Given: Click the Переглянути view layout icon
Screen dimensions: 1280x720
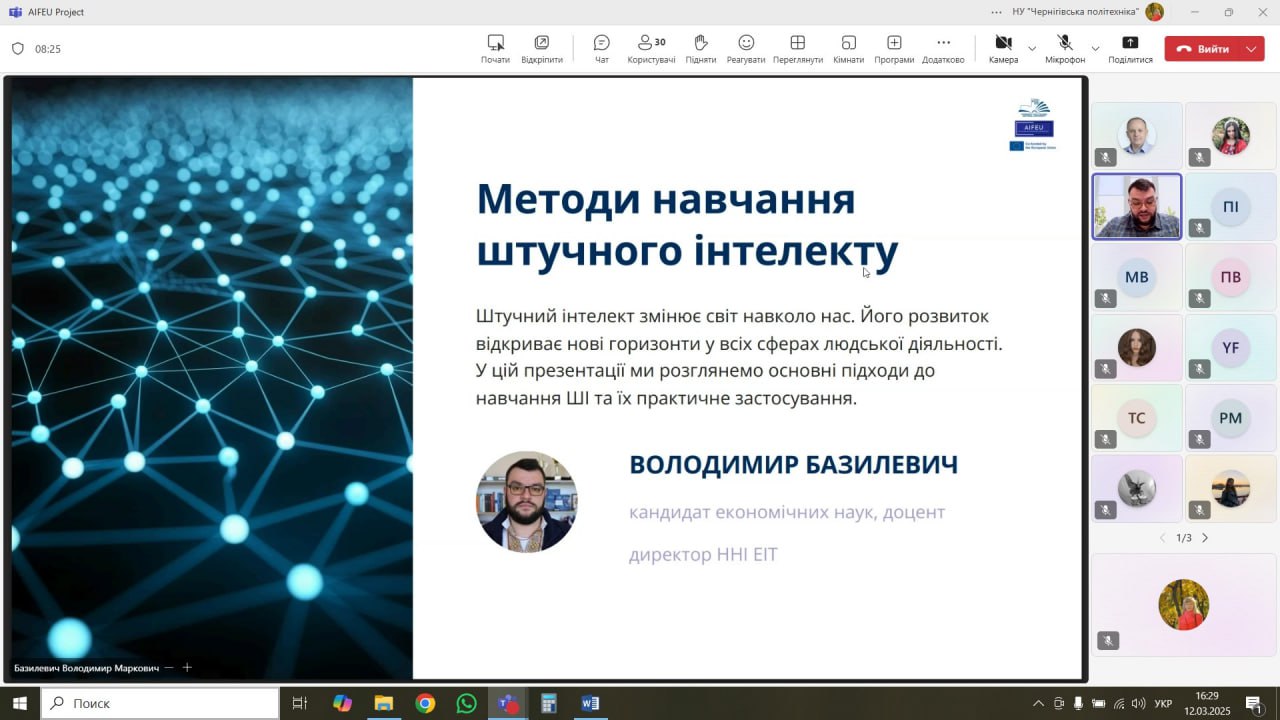Looking at the screenshot, I should [x=797, y=48].
